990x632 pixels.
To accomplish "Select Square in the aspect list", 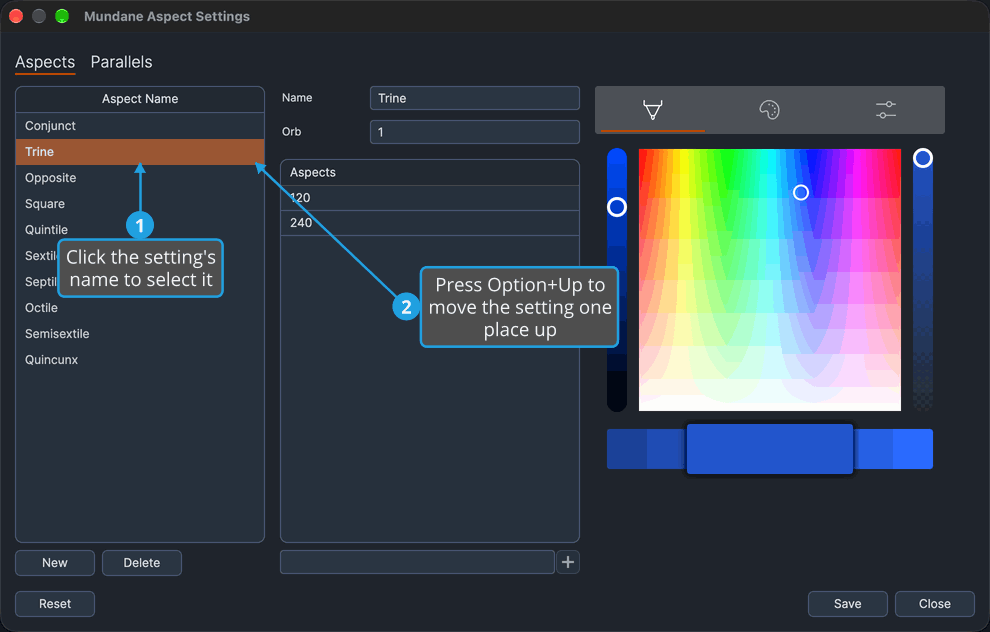I will (140, 203).
